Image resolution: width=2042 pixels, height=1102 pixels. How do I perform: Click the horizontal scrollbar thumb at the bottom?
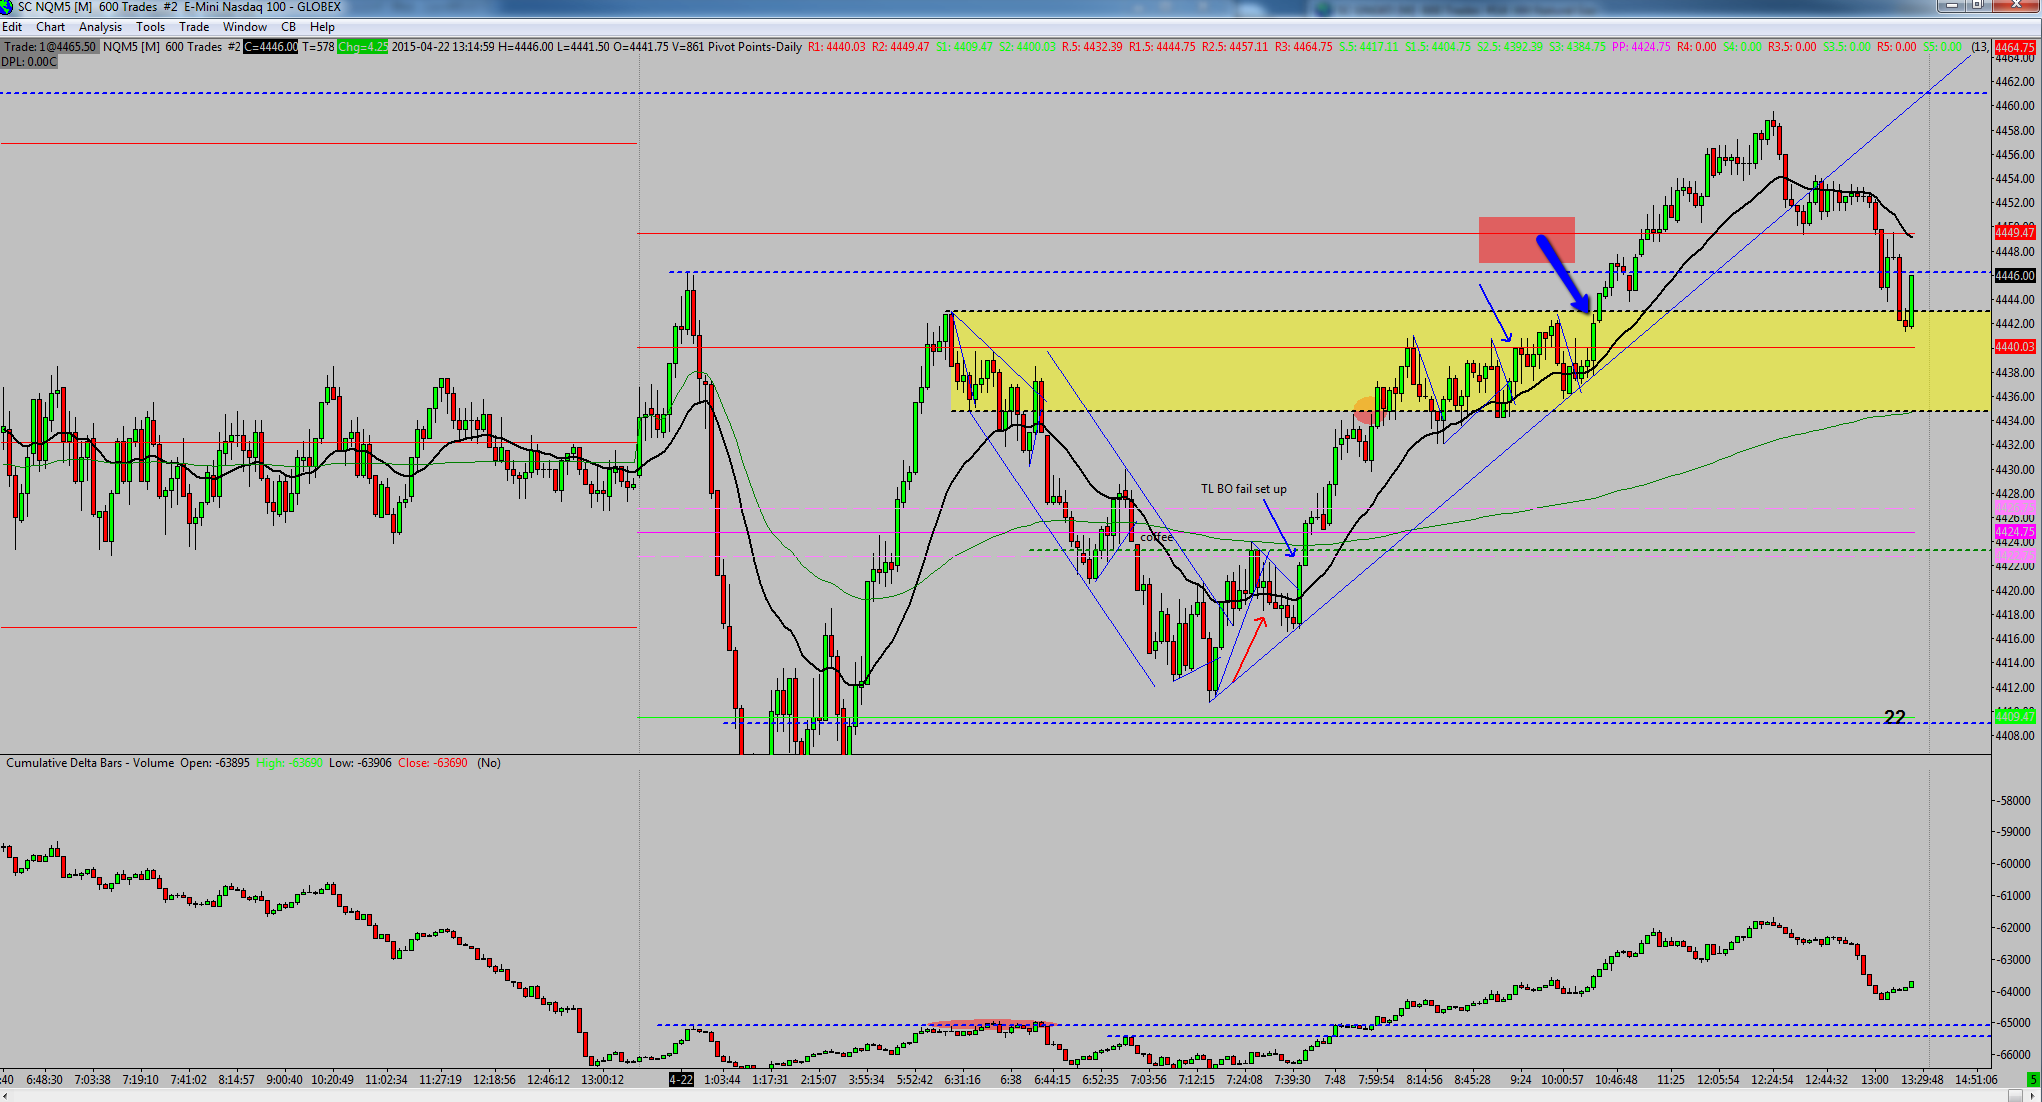pos(2015,1096)
